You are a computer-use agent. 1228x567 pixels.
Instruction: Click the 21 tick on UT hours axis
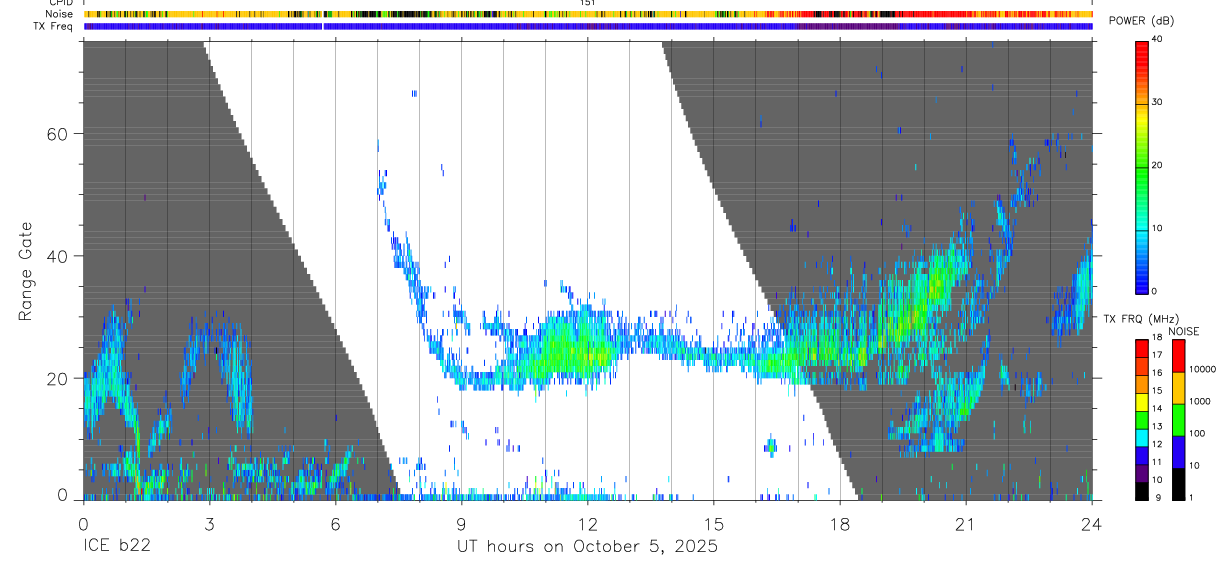pos(965,522)
